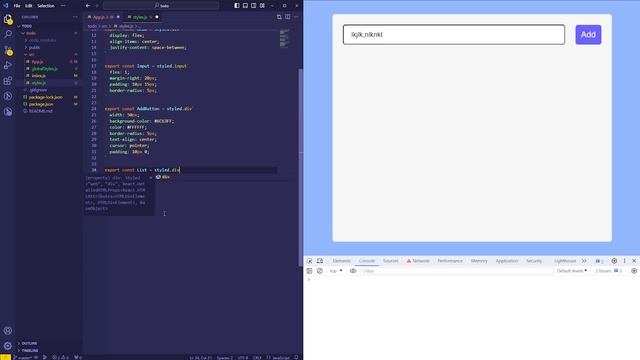Switch to the Application DevTools tab
The image size is (640, 360).
[507, 261]
